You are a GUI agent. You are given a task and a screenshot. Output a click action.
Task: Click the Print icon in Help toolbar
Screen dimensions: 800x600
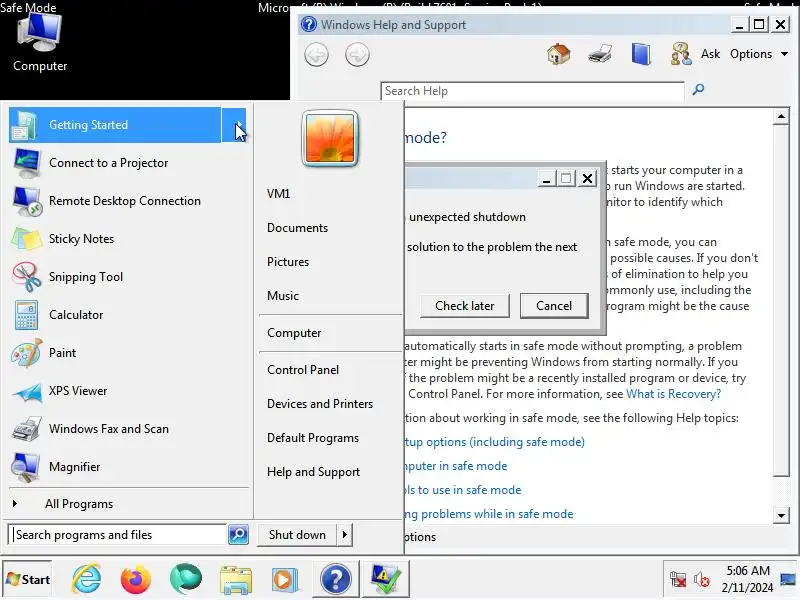click(x=600, y=54)
